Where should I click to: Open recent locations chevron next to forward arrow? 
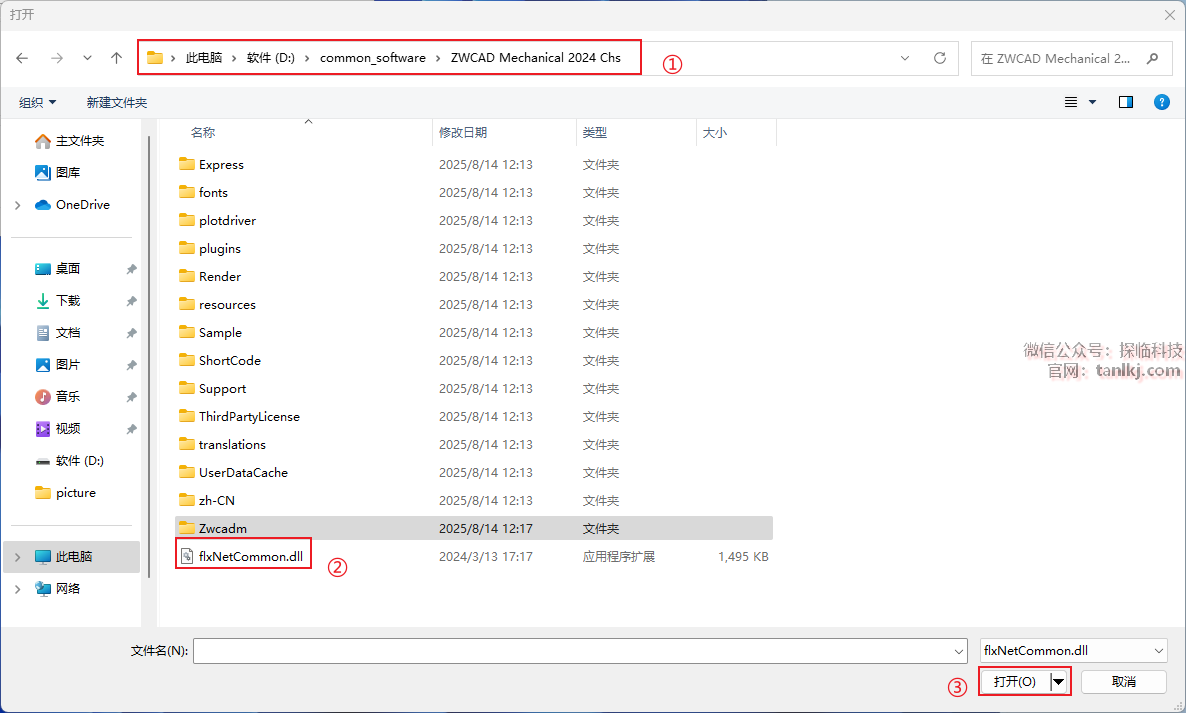(x=88, y=58)
